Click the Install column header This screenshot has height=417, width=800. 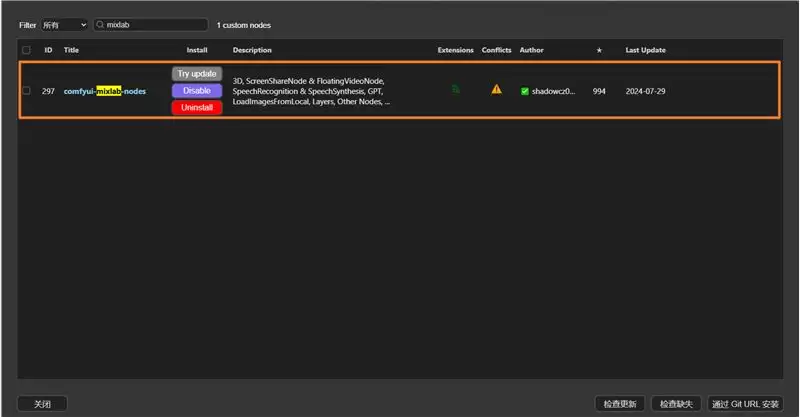coord(197,50)
